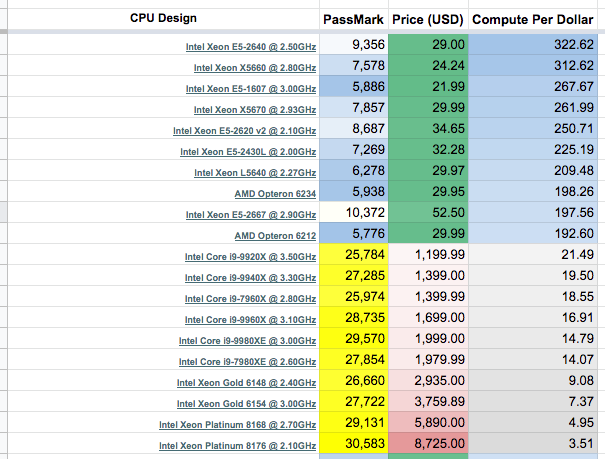Select the compute-per-dollar cell 198.26
Viewport: 605px width, 459px height.
(x=533, y=191)
